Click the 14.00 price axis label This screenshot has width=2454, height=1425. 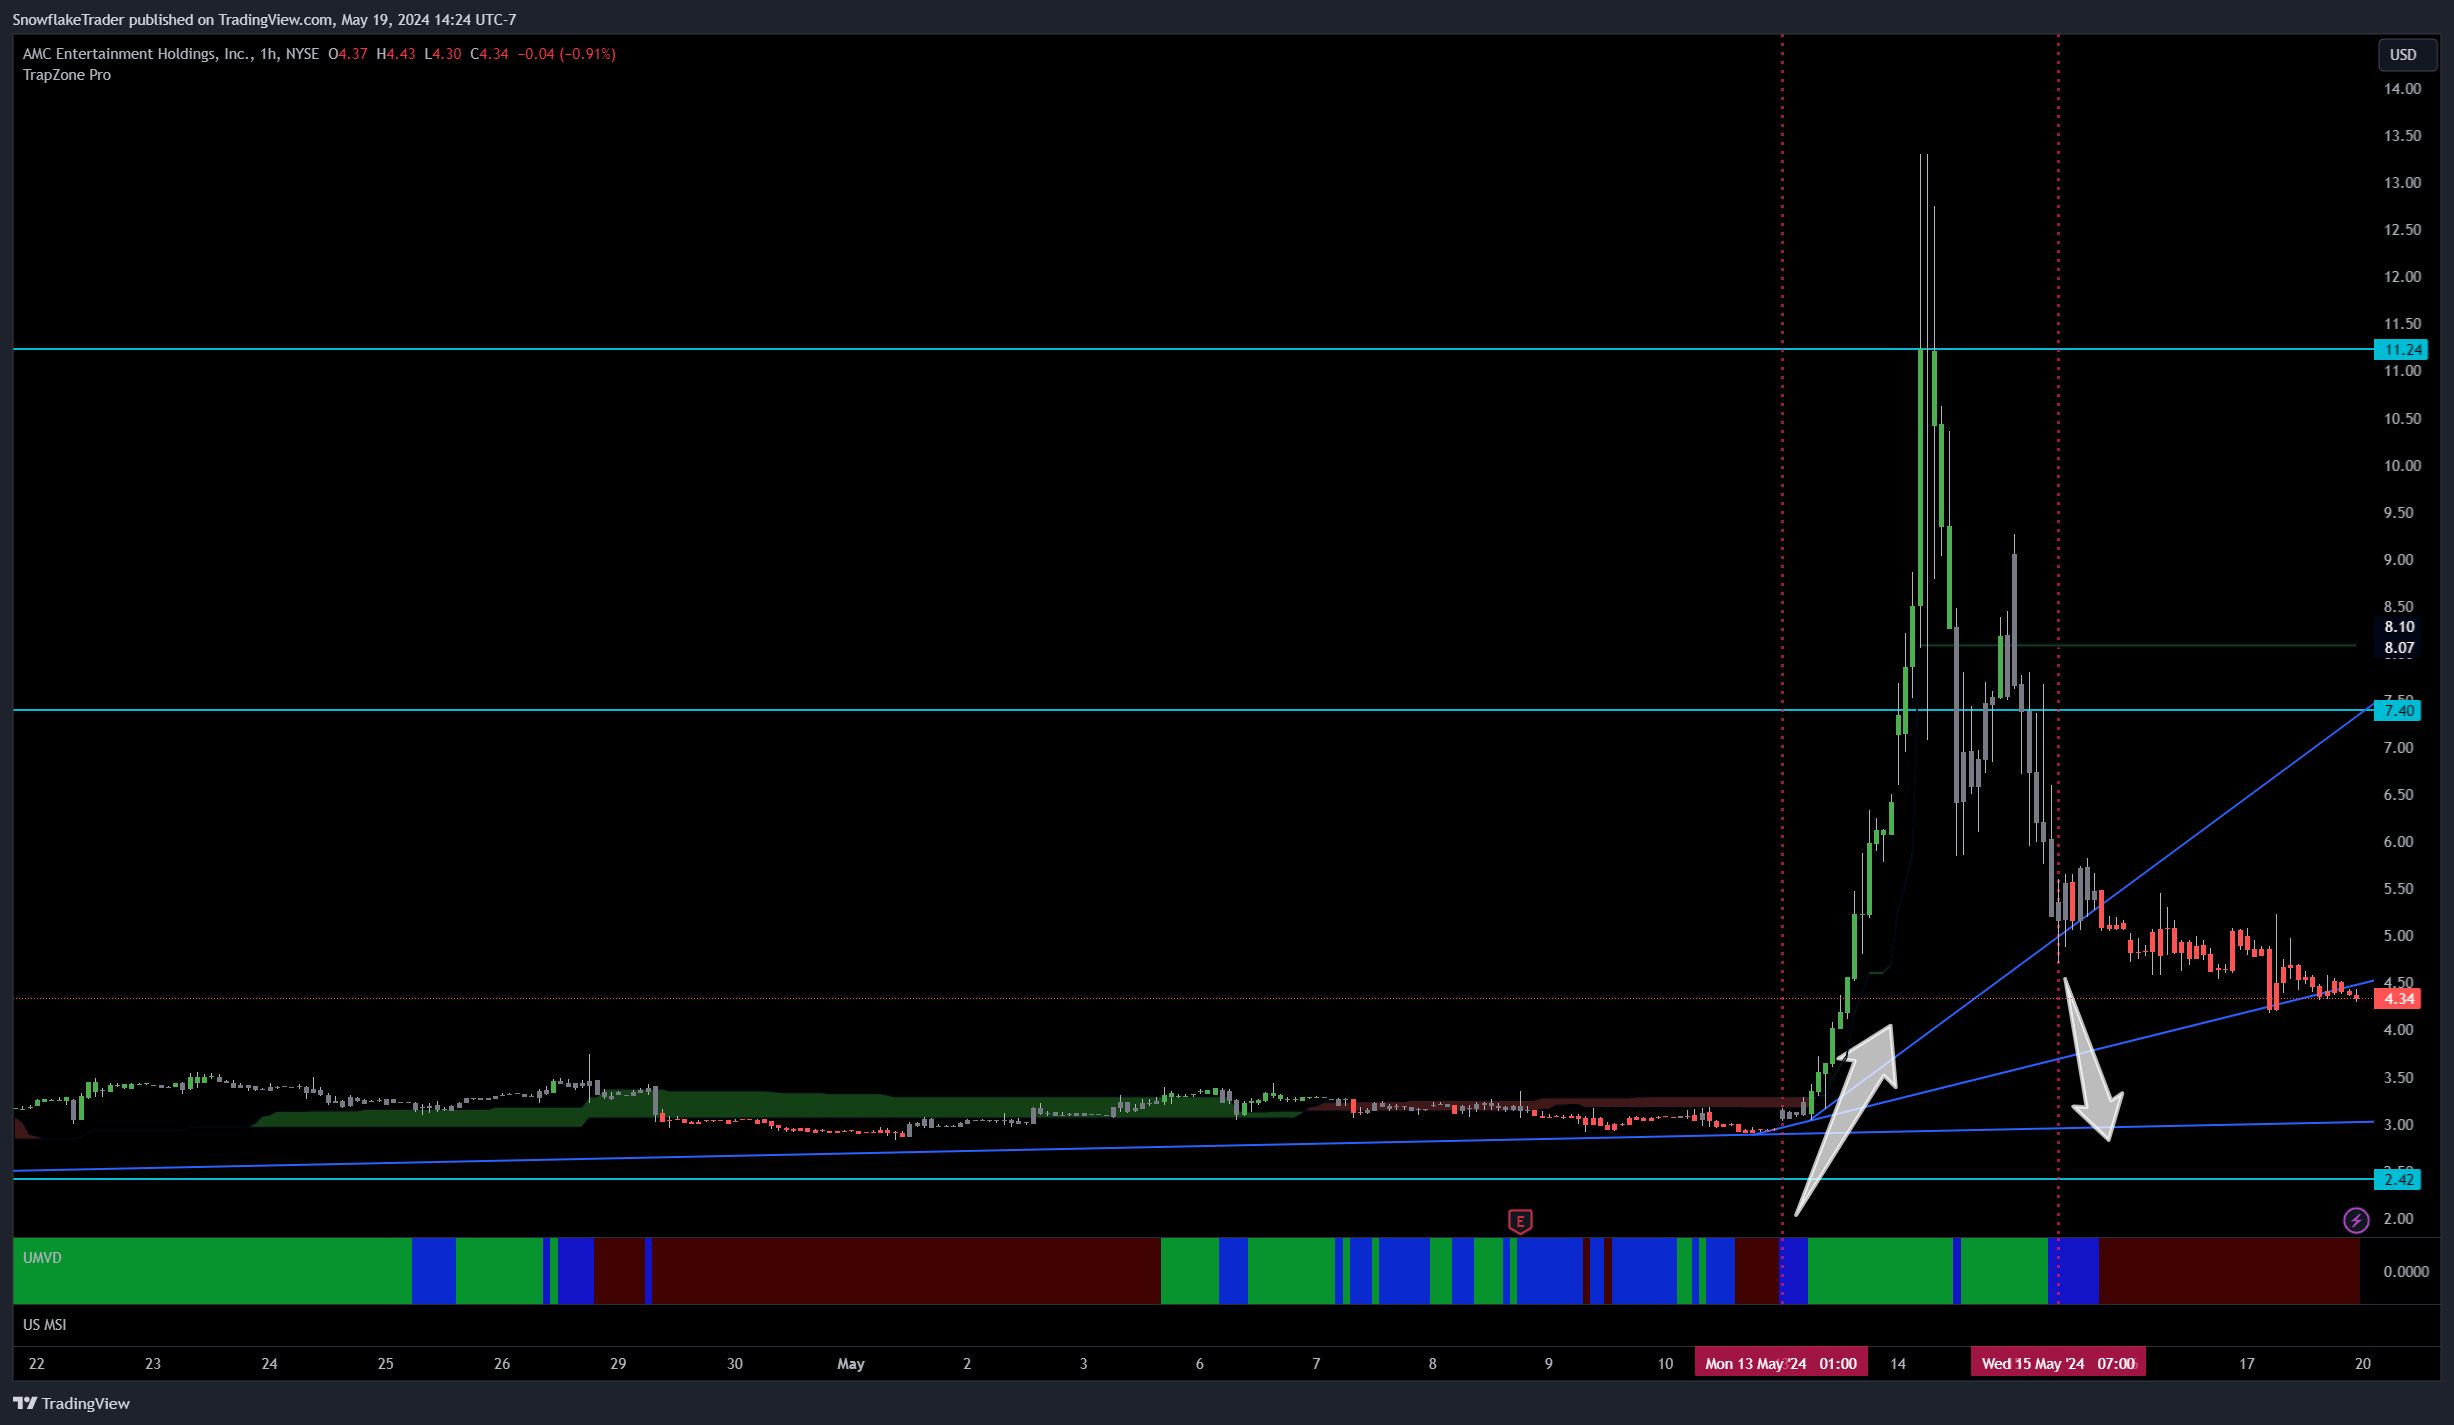2402,89
